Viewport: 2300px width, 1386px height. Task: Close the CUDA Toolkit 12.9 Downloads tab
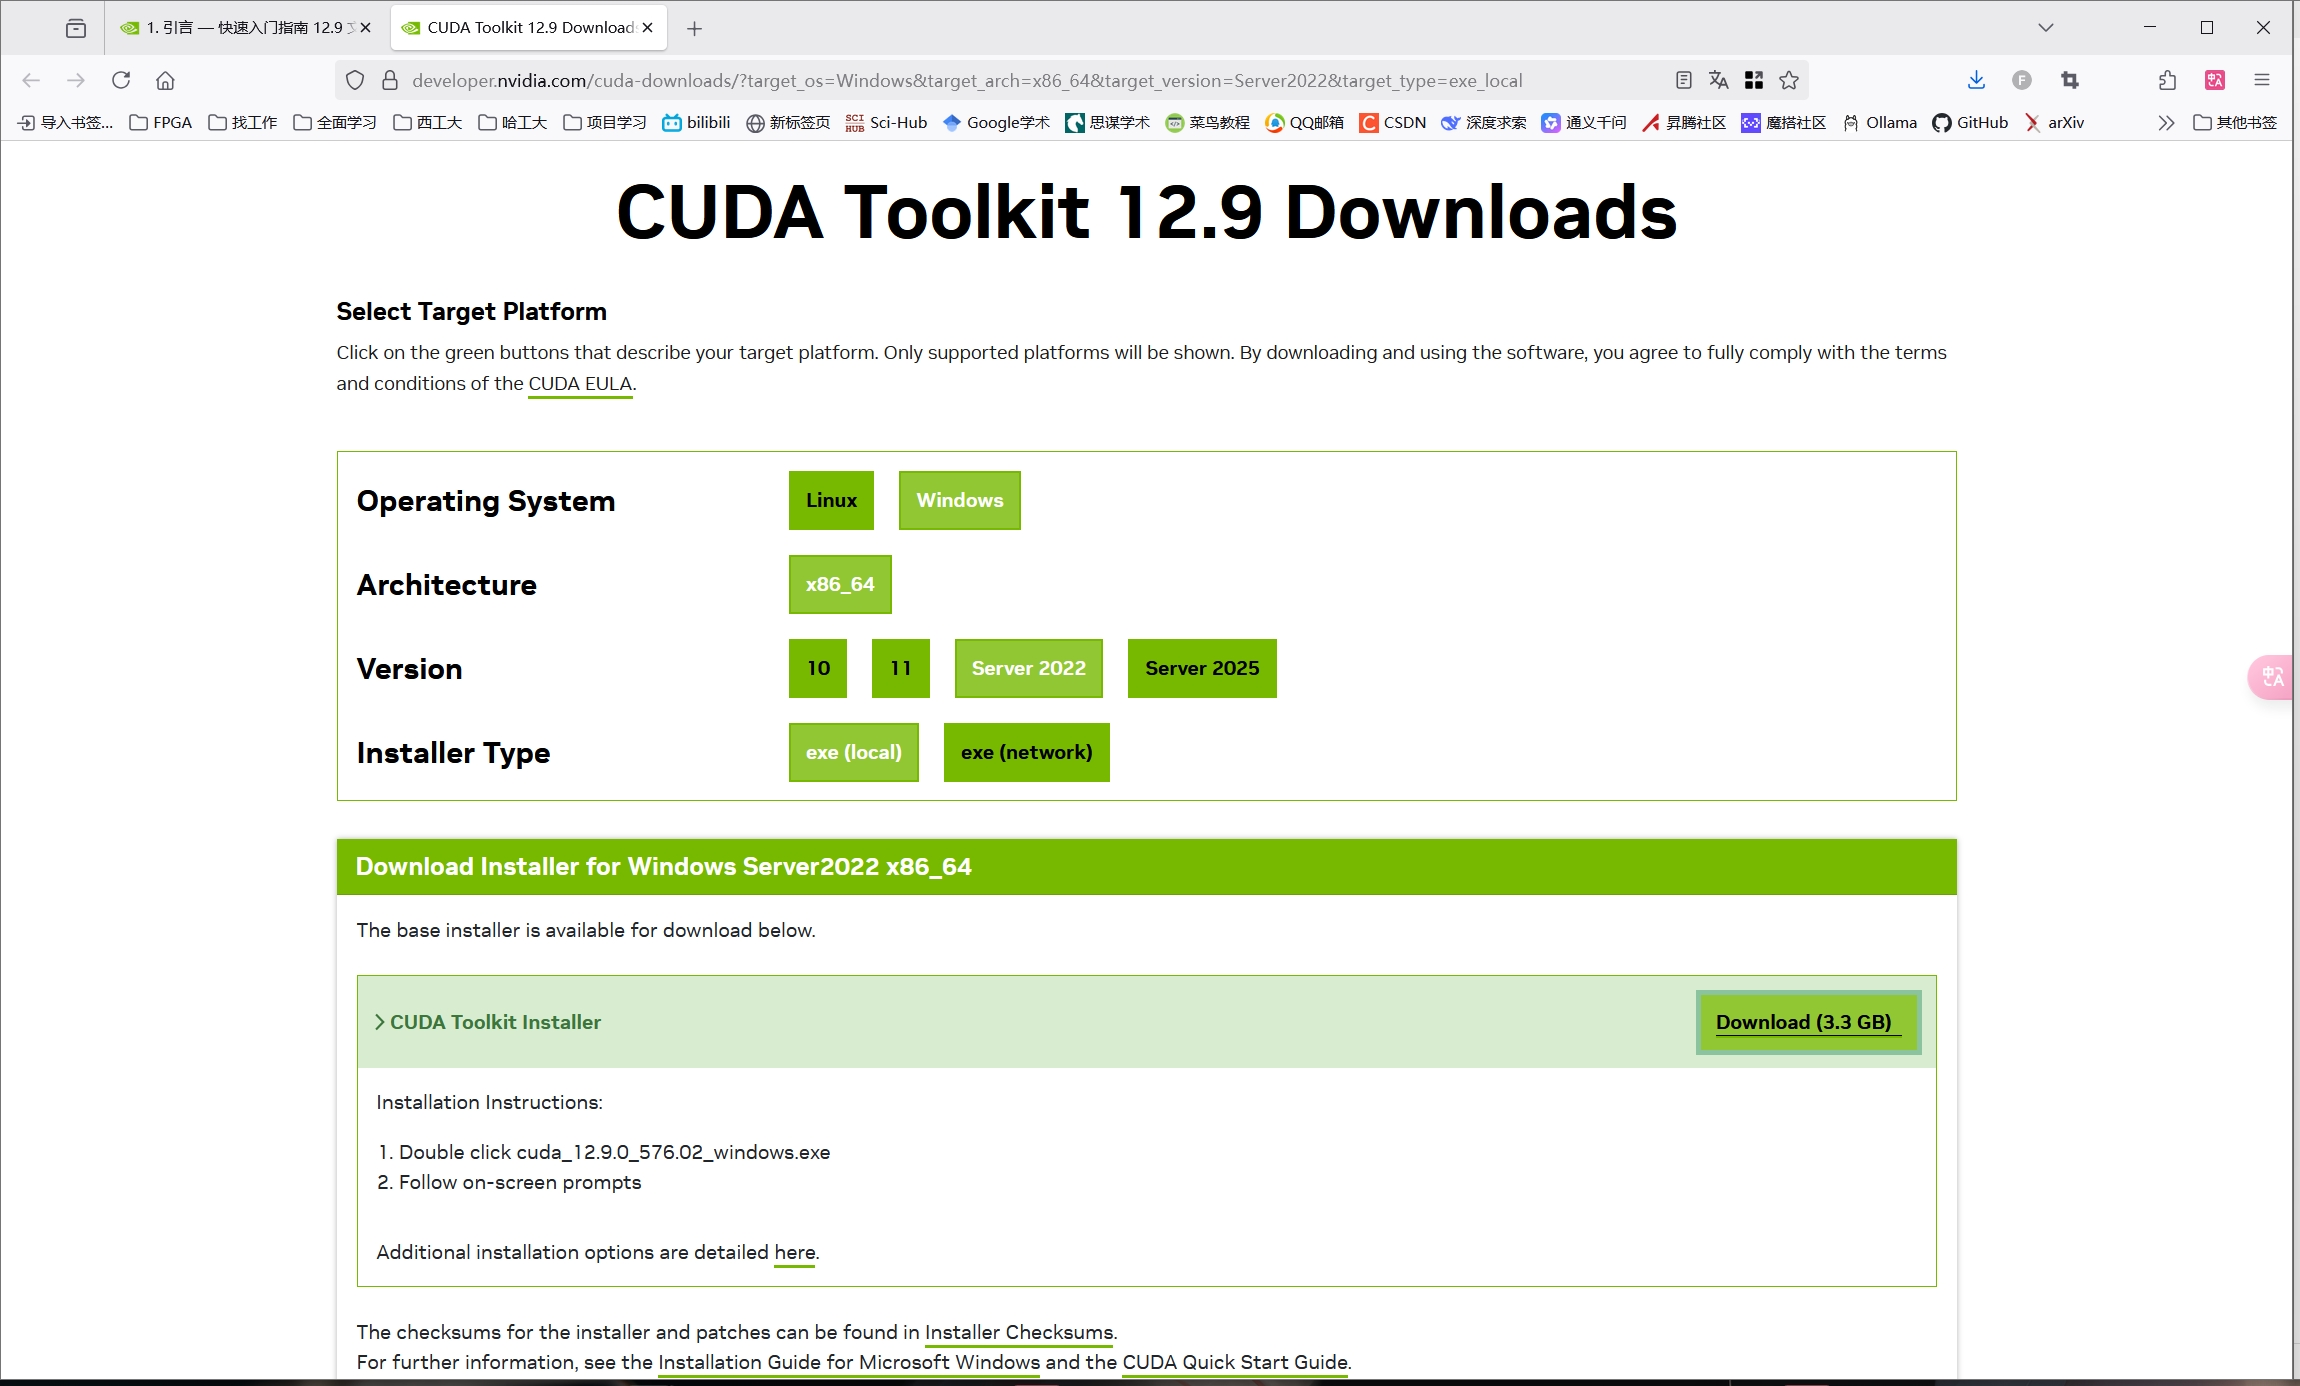647,28
